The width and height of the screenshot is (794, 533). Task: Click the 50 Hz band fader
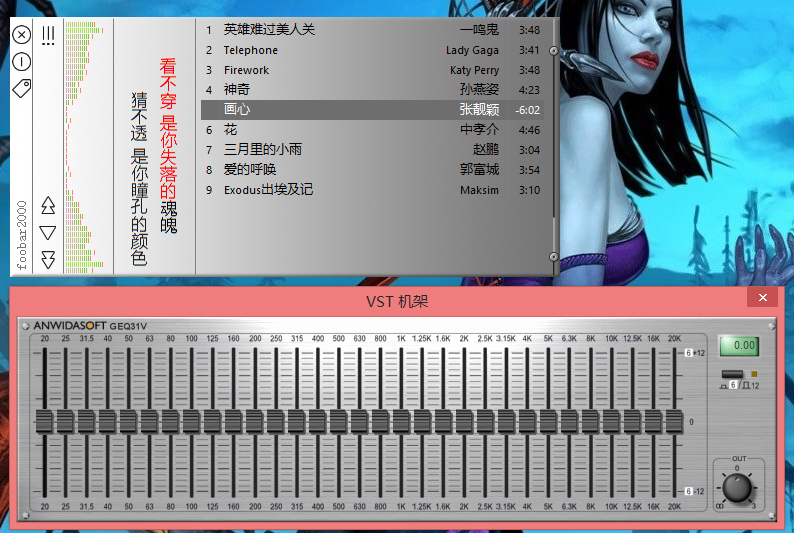129,422
